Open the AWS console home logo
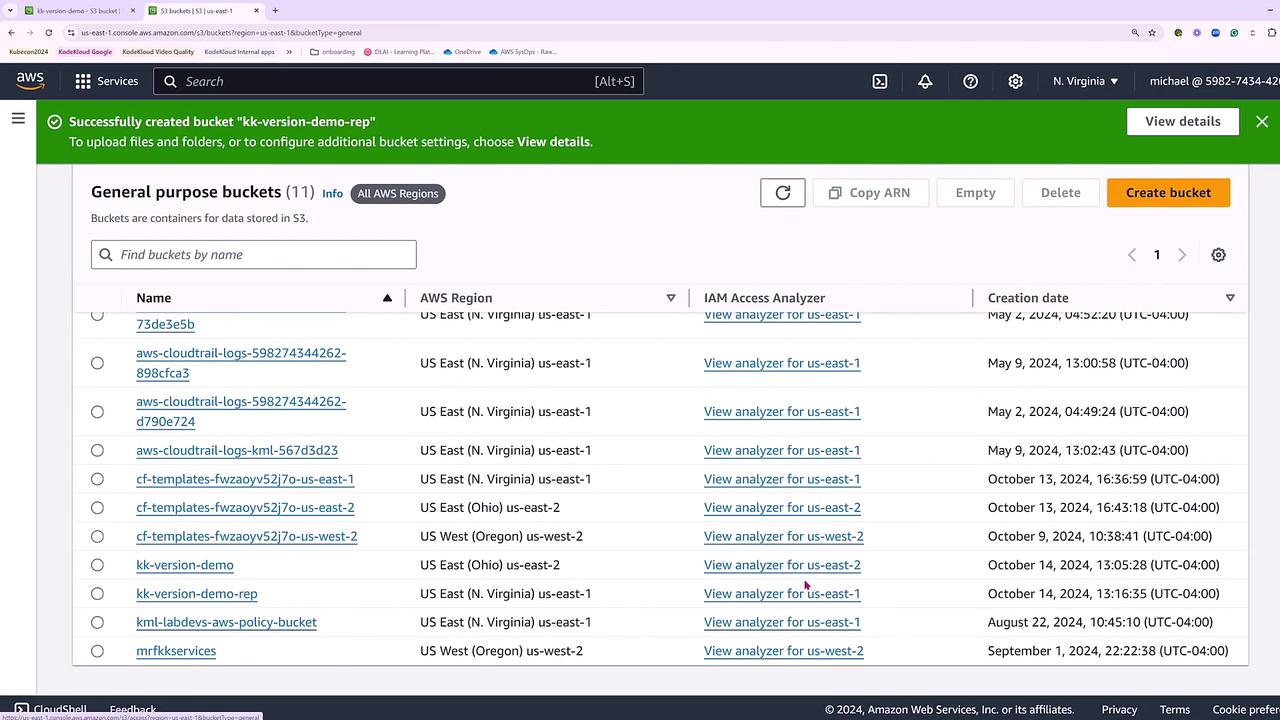This screenshot has width=1280, height=720. click(x=30, y=81)
